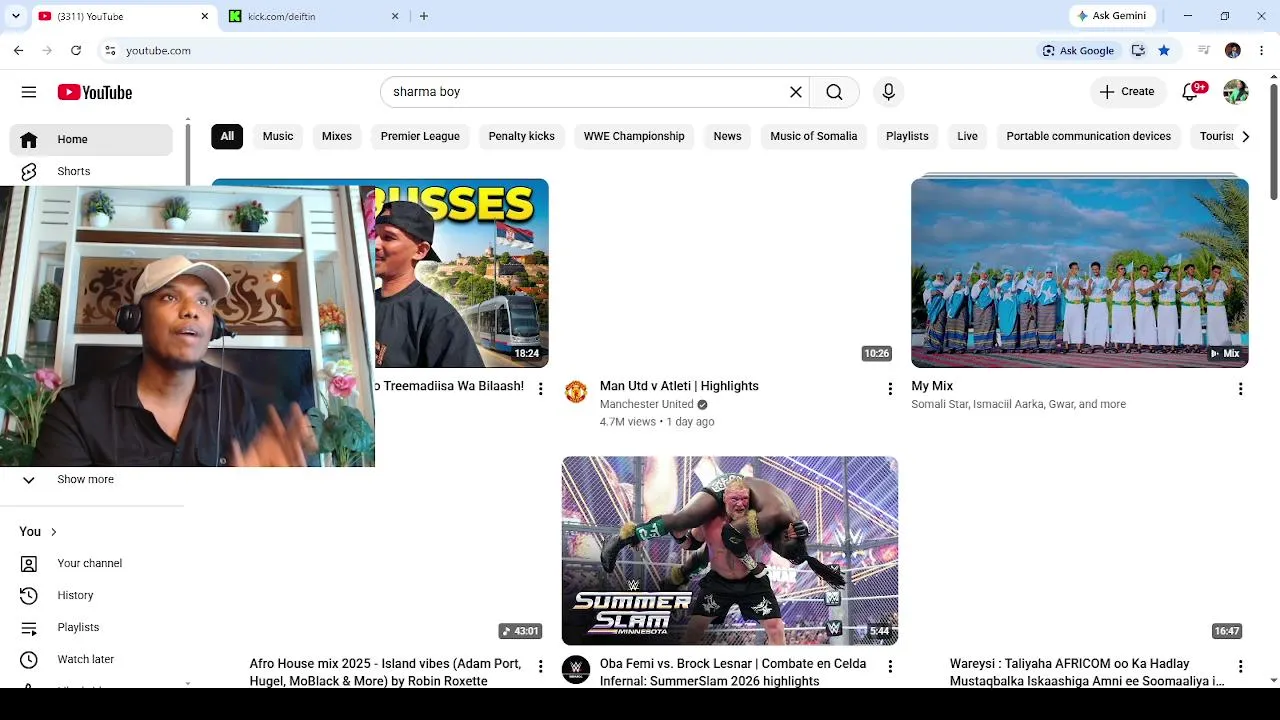Clear the search text with the X icon
The image size is (1280, 720).
point(796,92)
